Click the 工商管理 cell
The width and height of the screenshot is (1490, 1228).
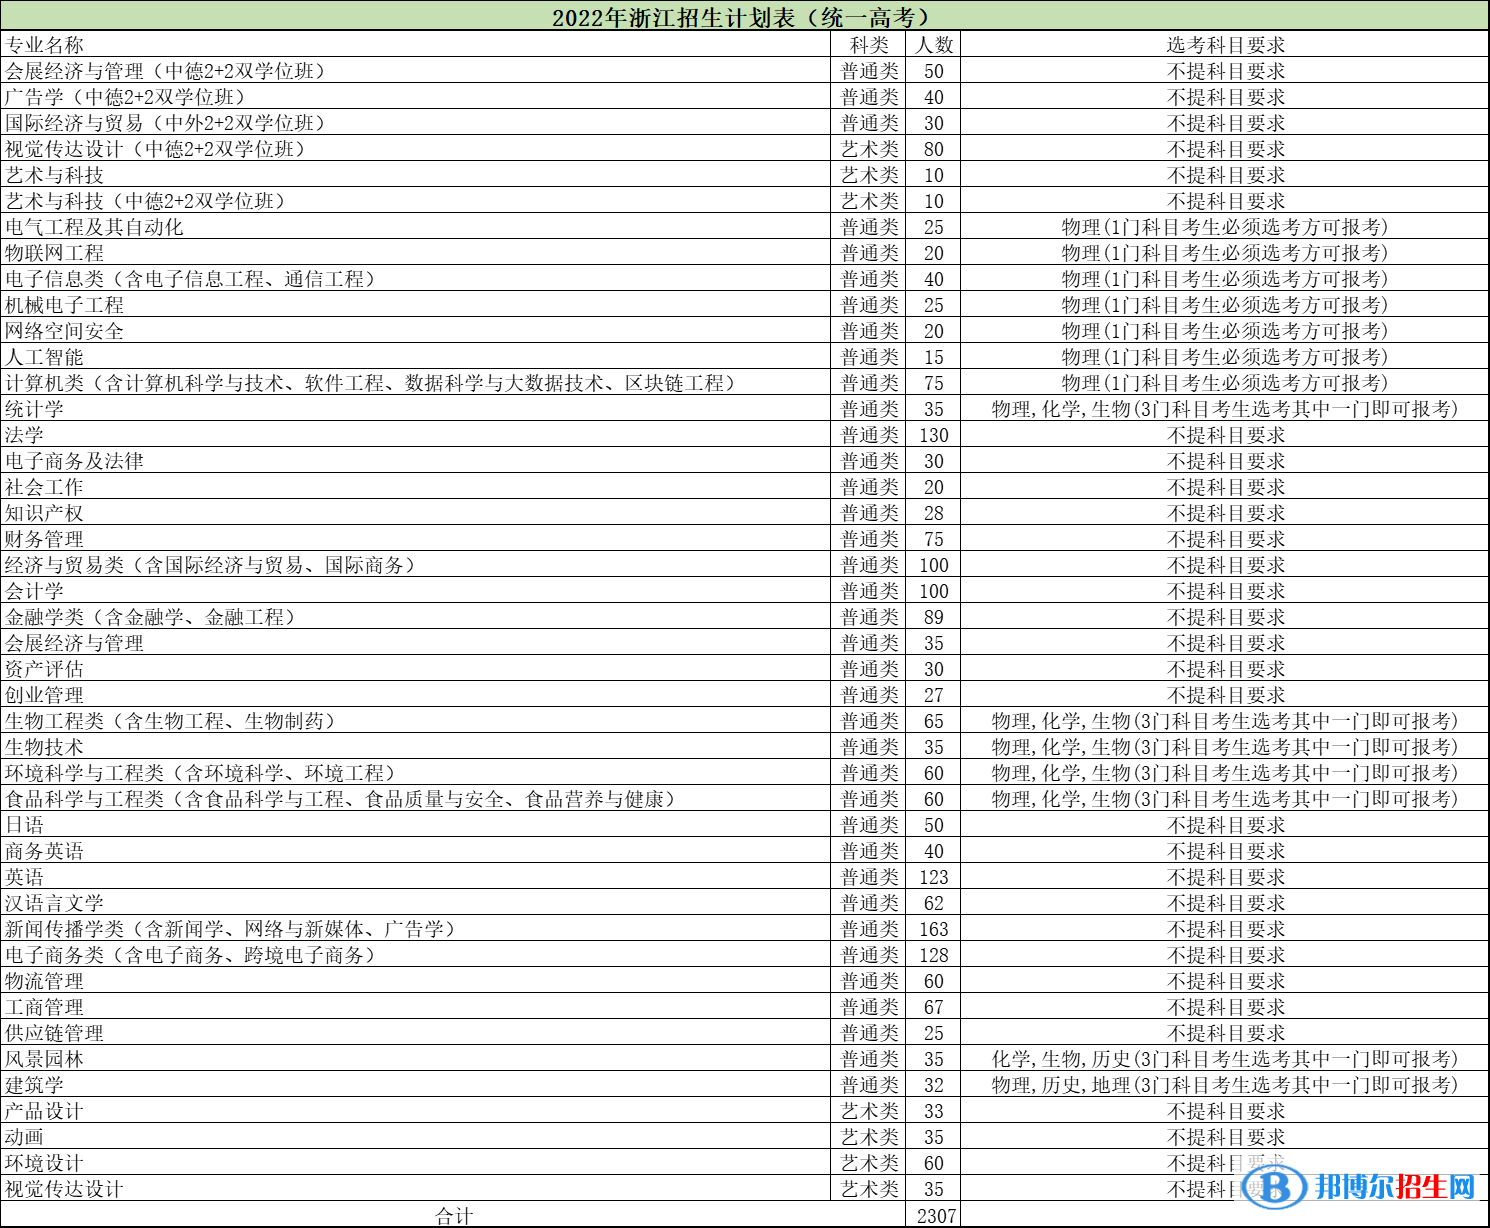(x=416, y=1006)
